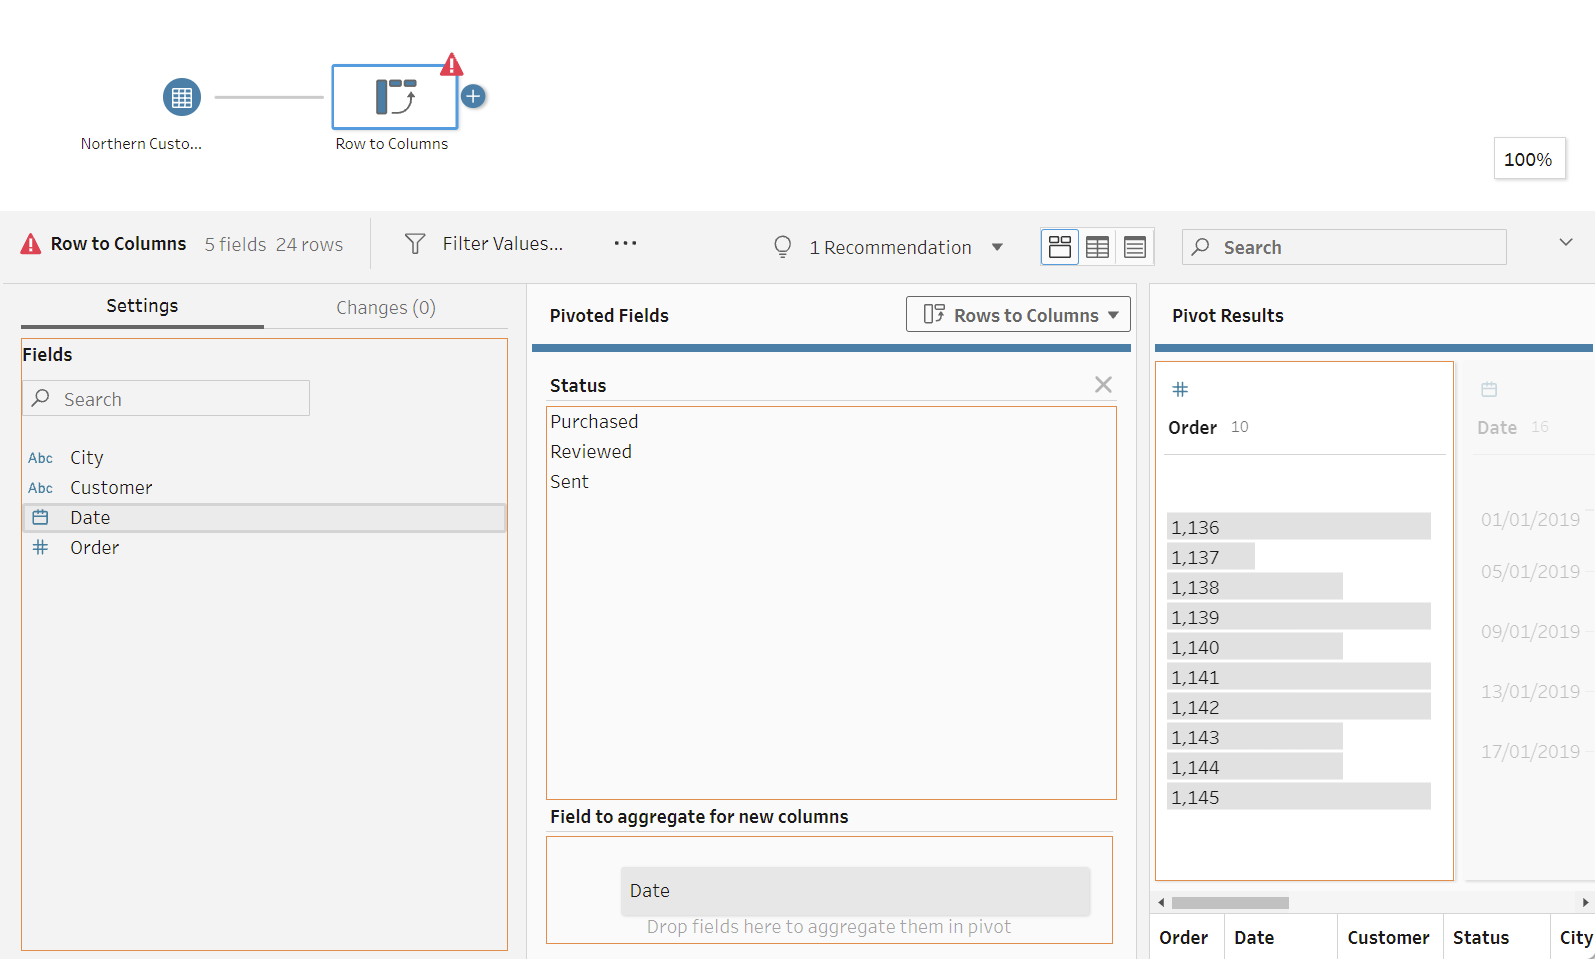Select the City field in Fields list
This screenshot has height=959, width=1595.
coord(264,458)
